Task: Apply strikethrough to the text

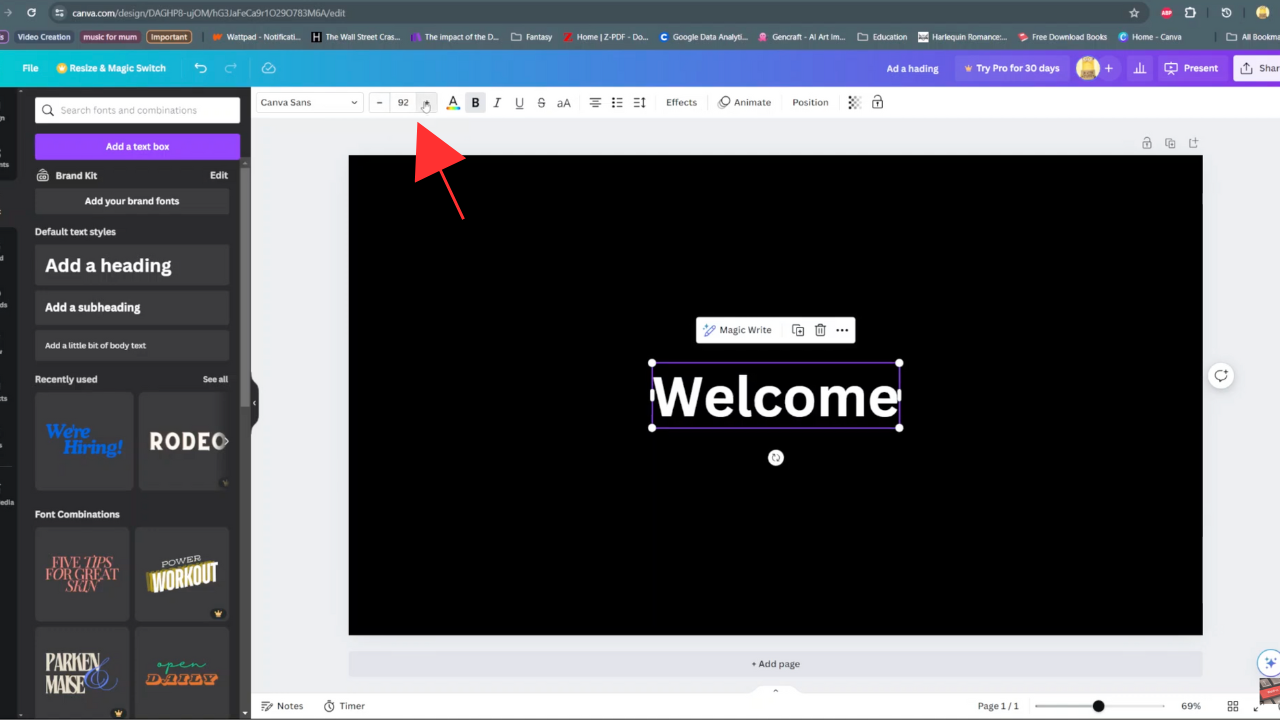Action: coord(541,102)
